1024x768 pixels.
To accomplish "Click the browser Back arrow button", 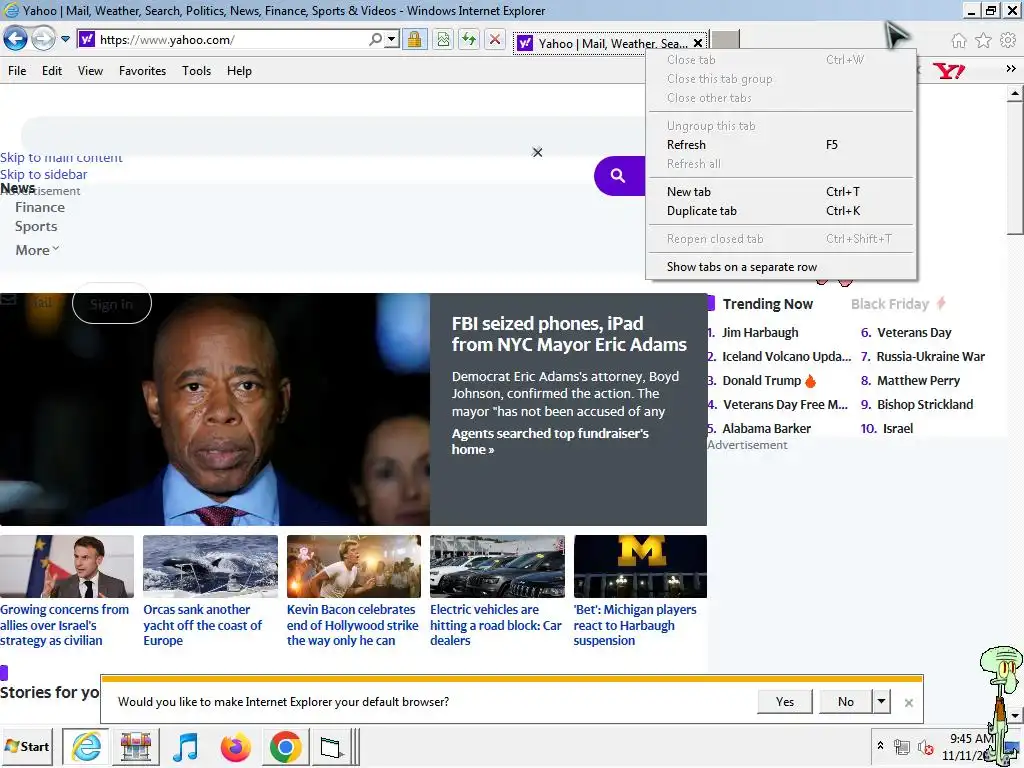I will 15,39.
